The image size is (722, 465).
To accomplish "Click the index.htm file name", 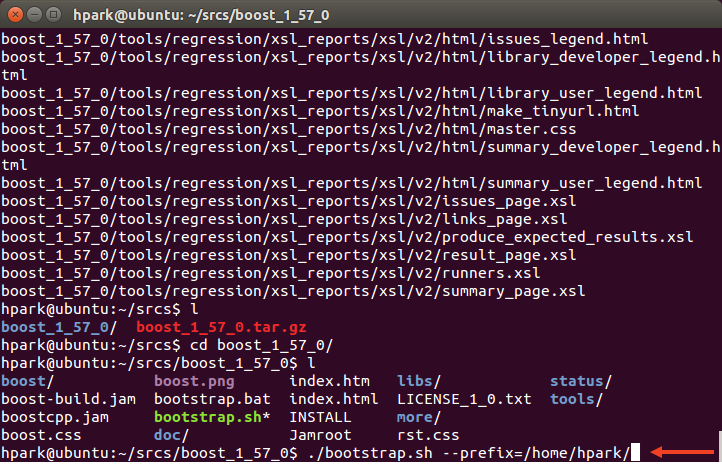I will (x=329, y=381).
